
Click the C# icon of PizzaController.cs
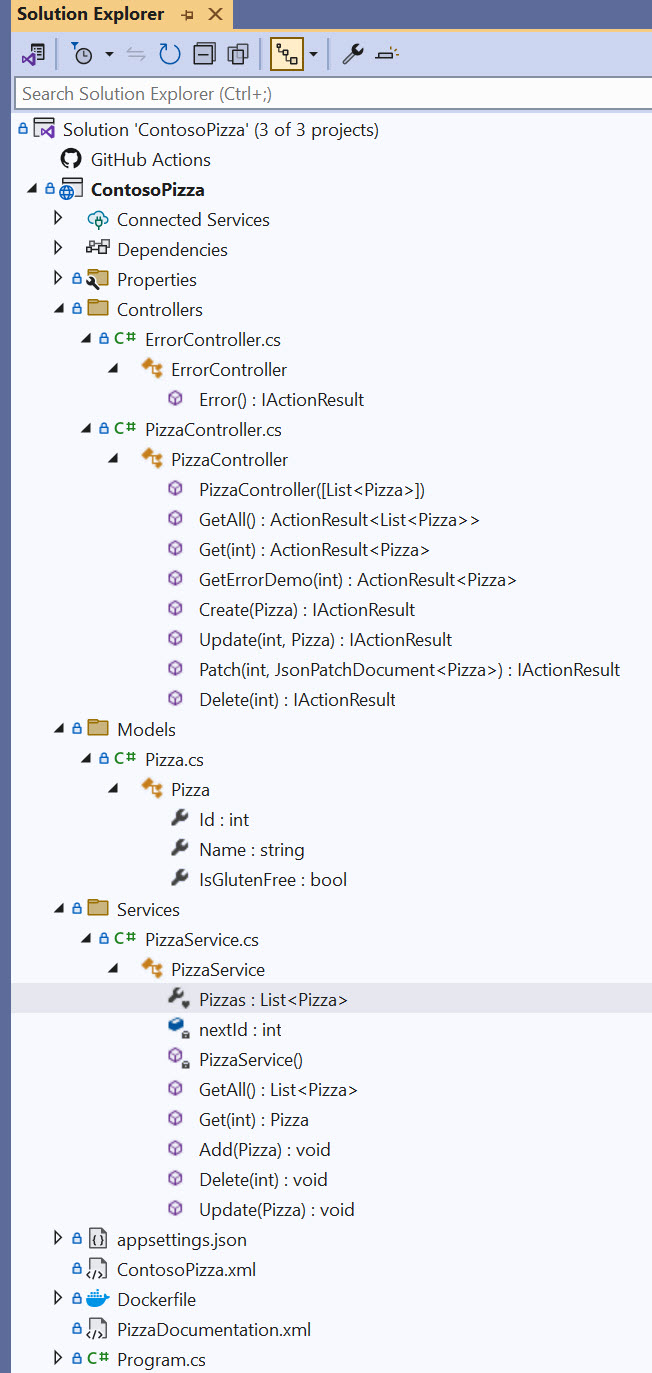[x=125, y=429]
